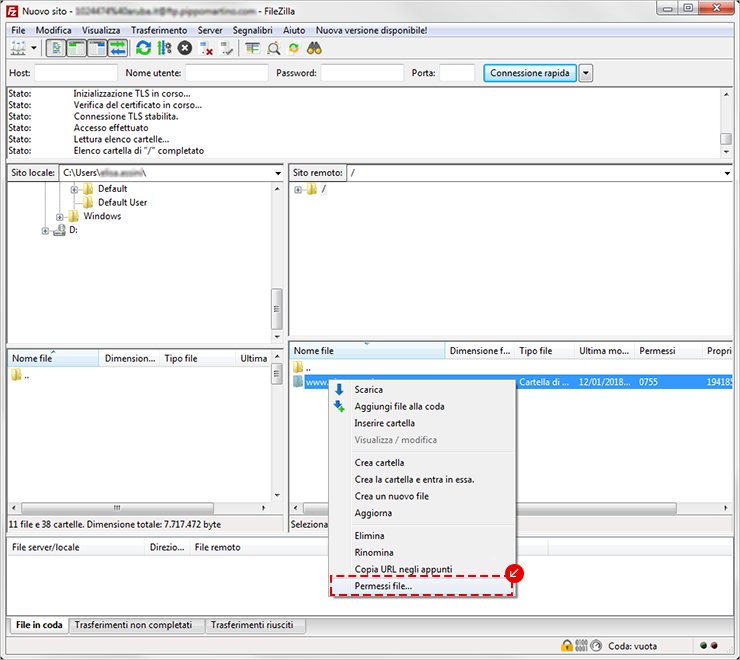The height and width of the screenshot is (660, 740).
Task: Focus the Porta field
Action: tap(457, 73)
